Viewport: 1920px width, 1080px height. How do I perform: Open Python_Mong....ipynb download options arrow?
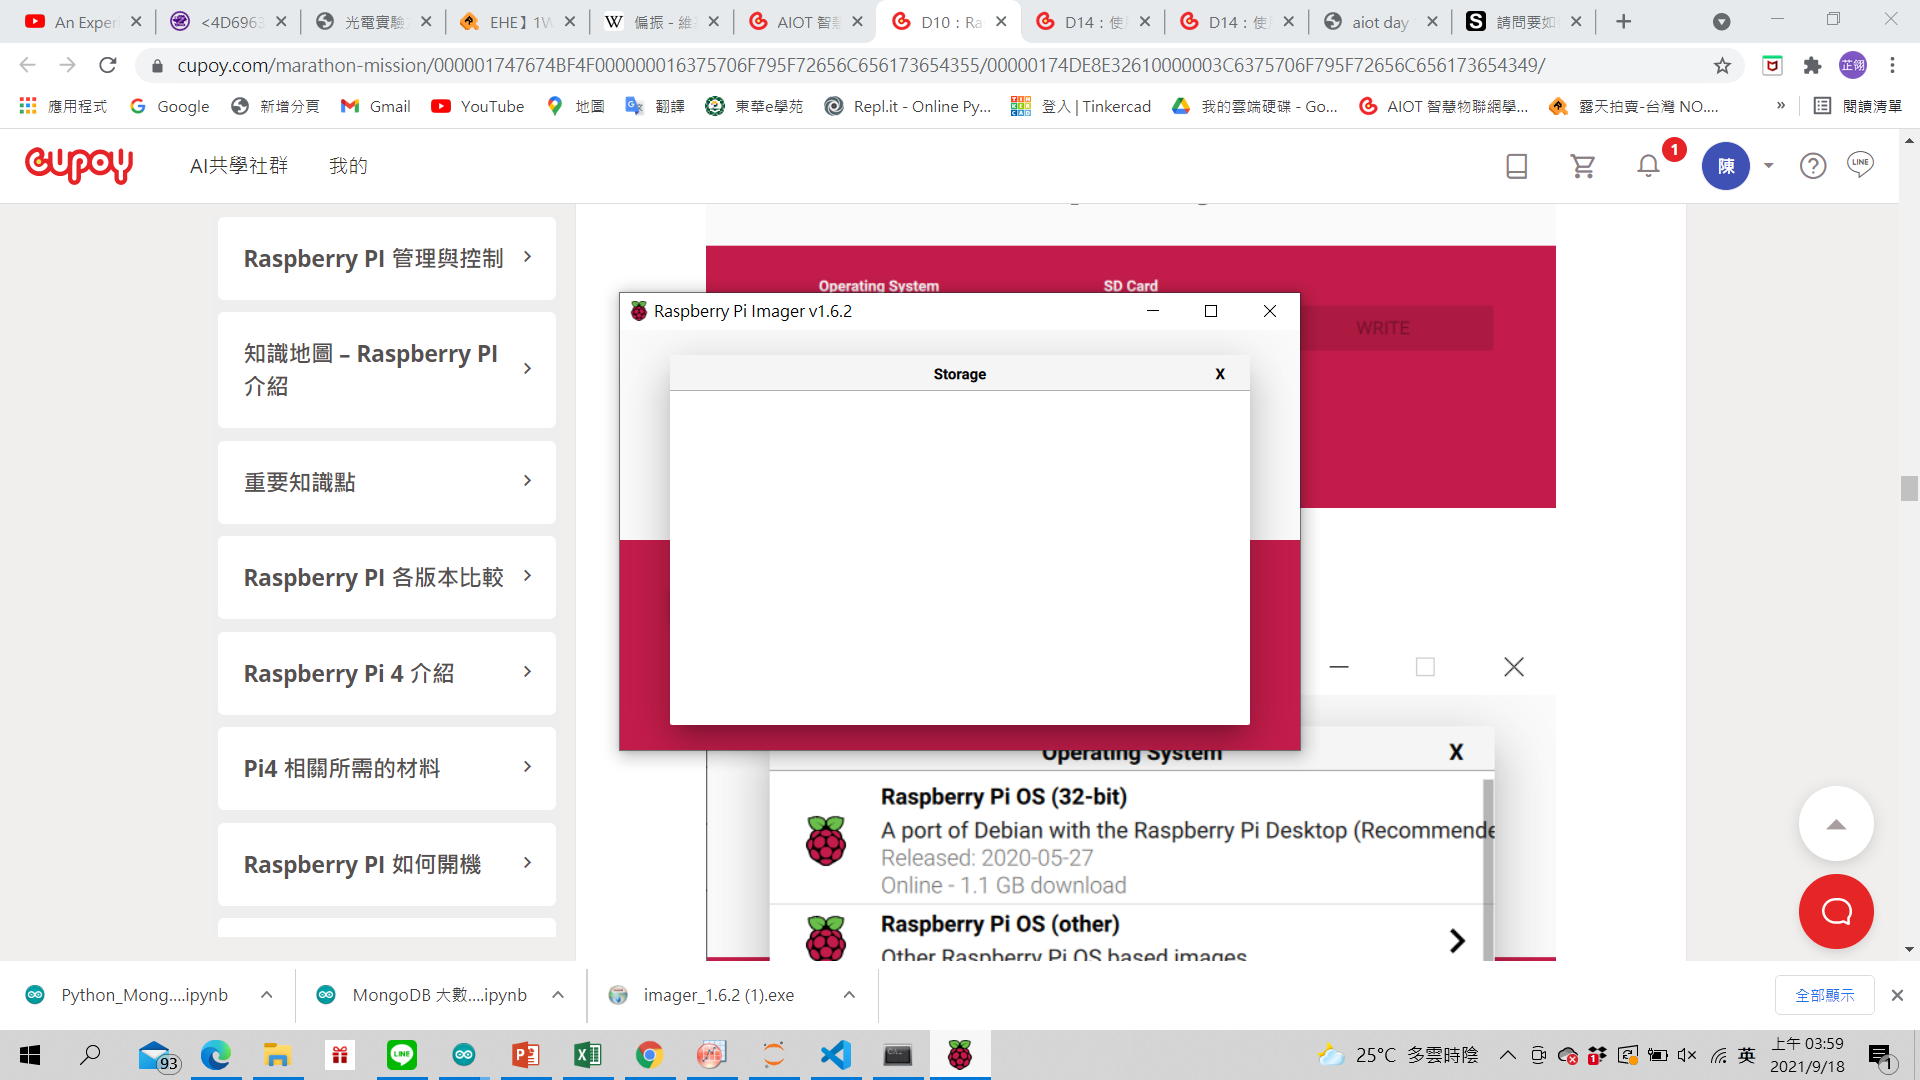(x=266, y=995)
